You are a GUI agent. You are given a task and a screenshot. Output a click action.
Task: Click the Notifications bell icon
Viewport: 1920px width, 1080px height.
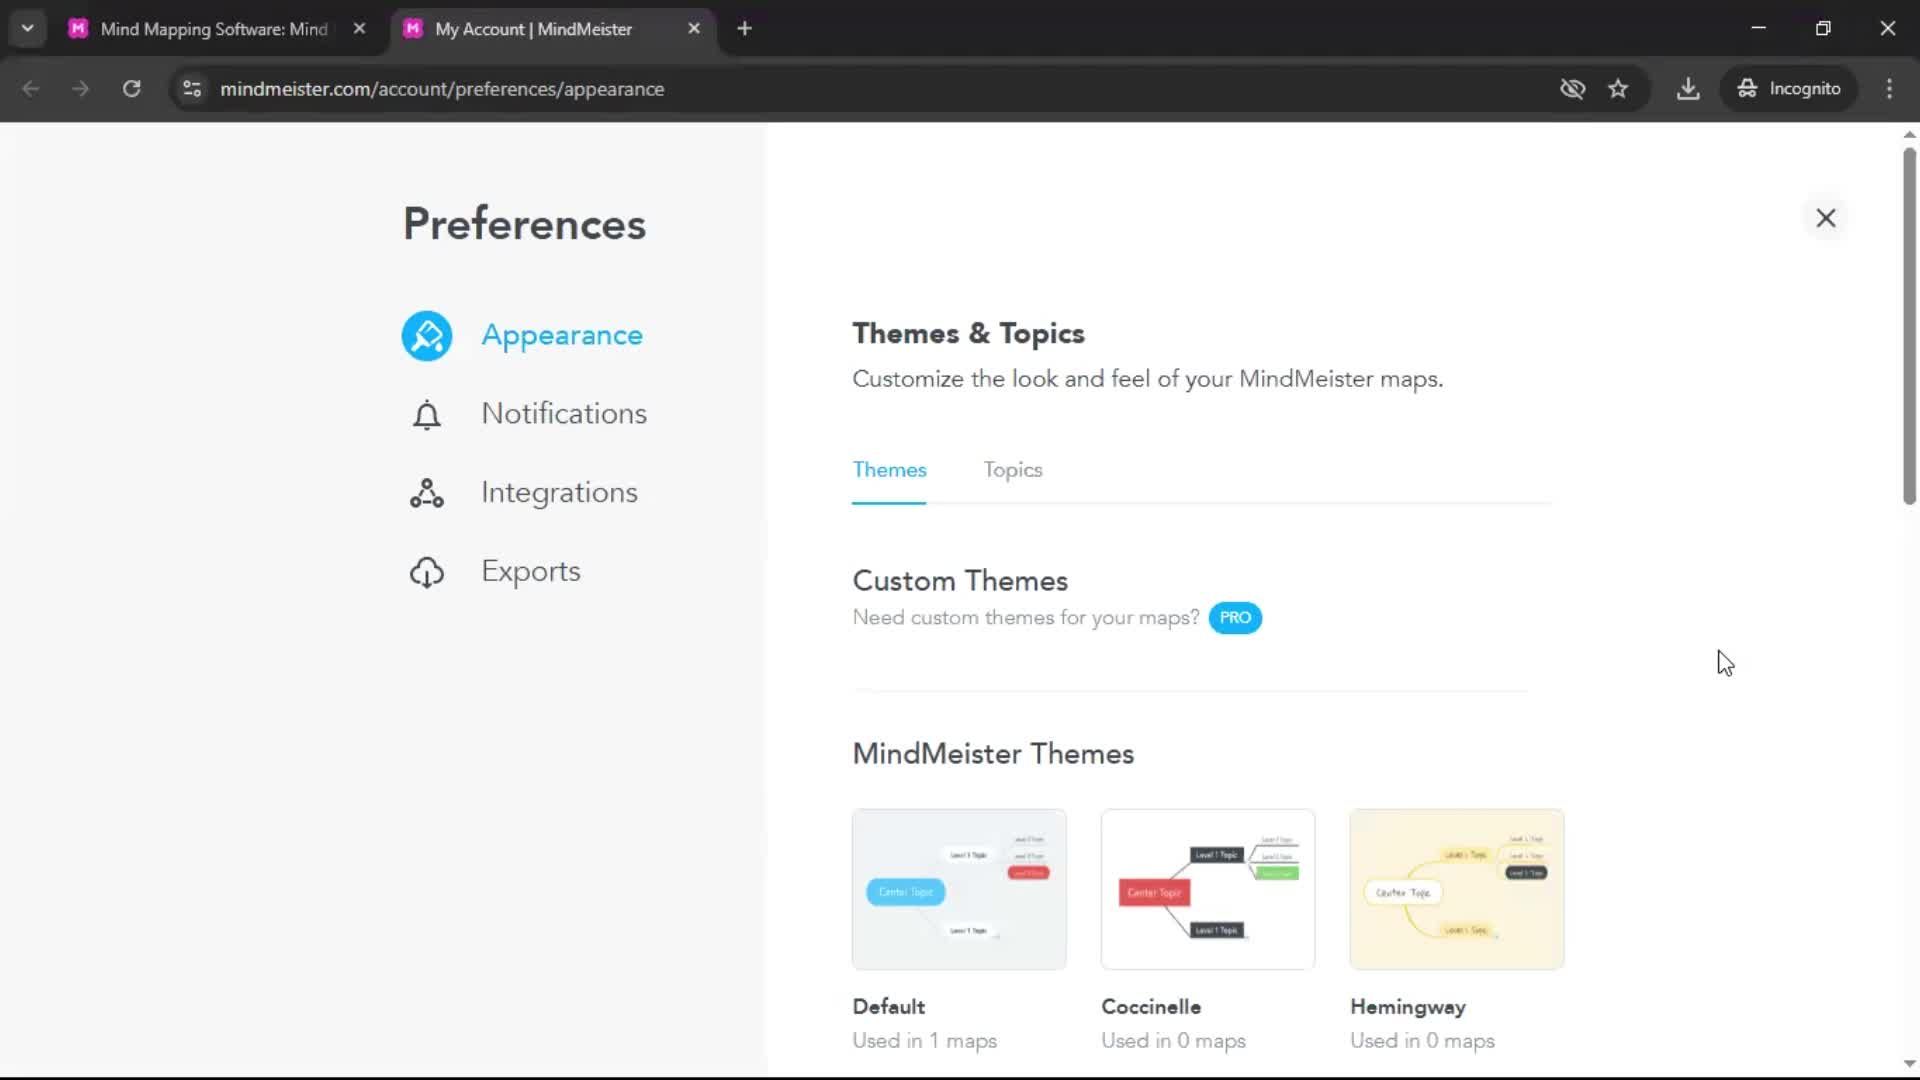click(x=427, y=414)
